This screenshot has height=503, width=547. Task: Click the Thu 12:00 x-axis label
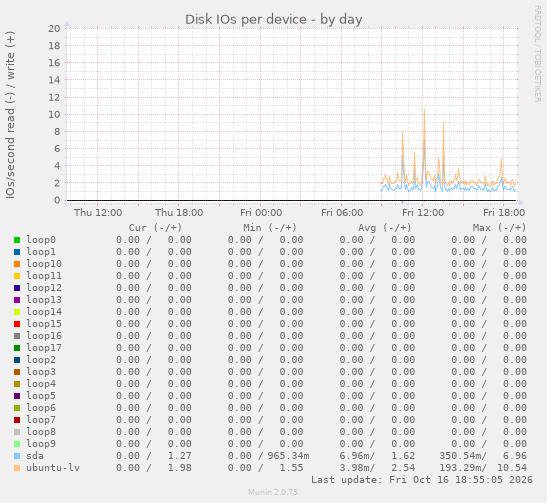pos(98,213)
